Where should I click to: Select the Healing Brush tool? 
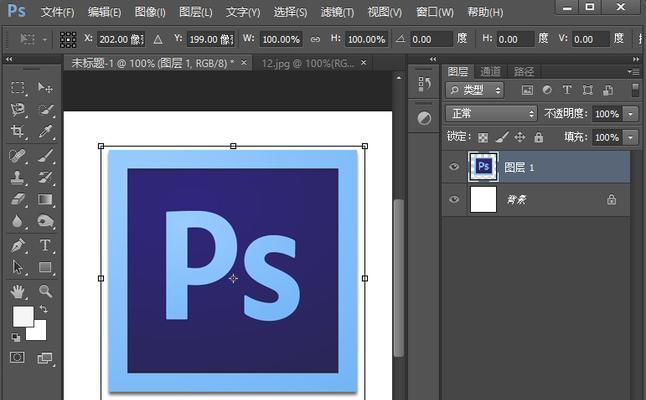(17, 156)
